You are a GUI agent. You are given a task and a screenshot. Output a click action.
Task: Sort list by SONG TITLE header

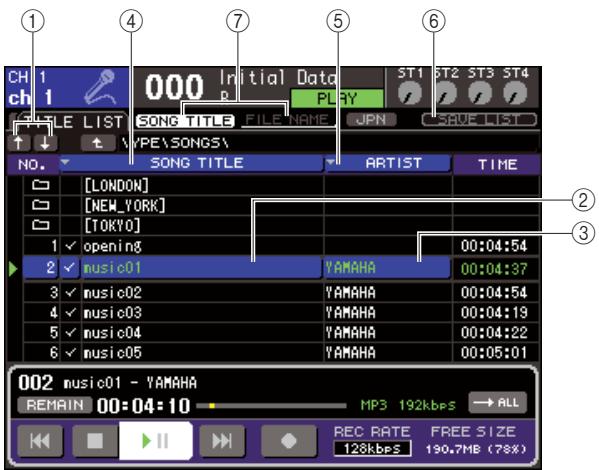tap(191, 163)
